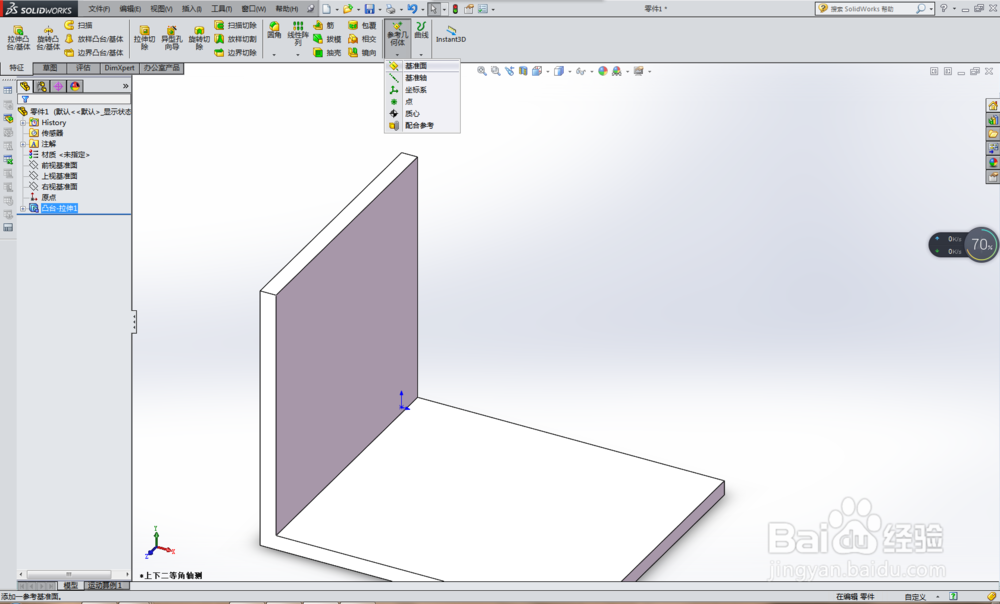
Task: Open the 工具(T) menu
Action: click(x=222, y=9)
